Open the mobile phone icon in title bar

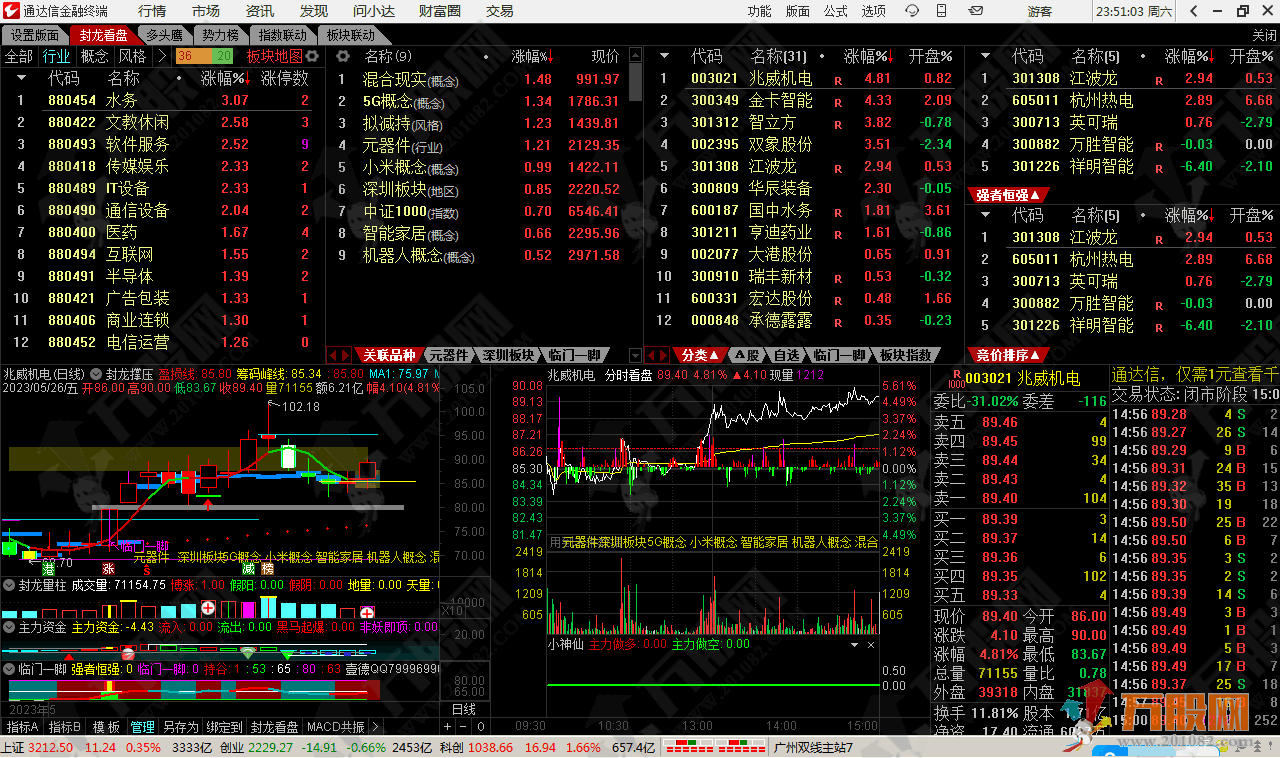coord(941,11)
